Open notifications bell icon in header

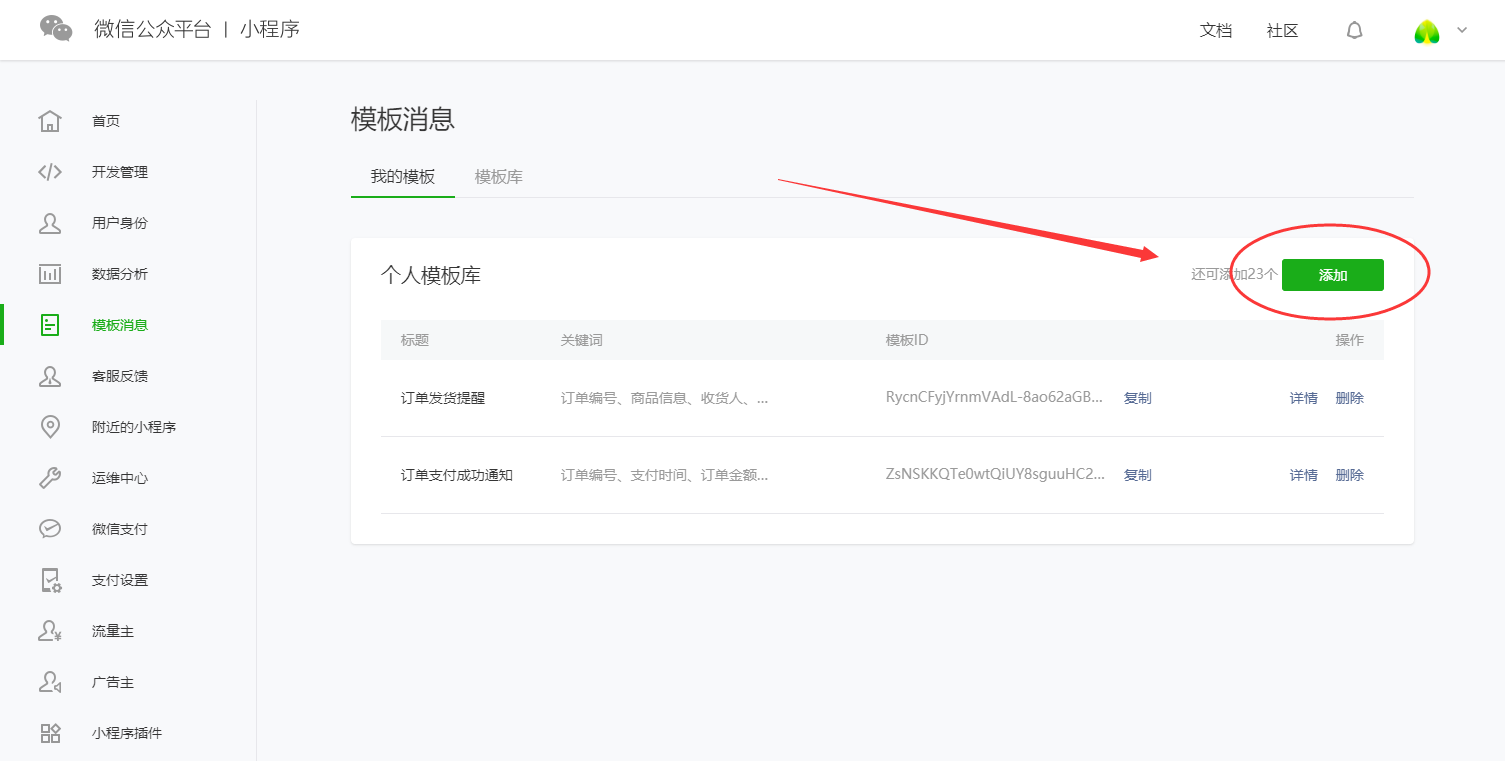tap(1354, 31)
